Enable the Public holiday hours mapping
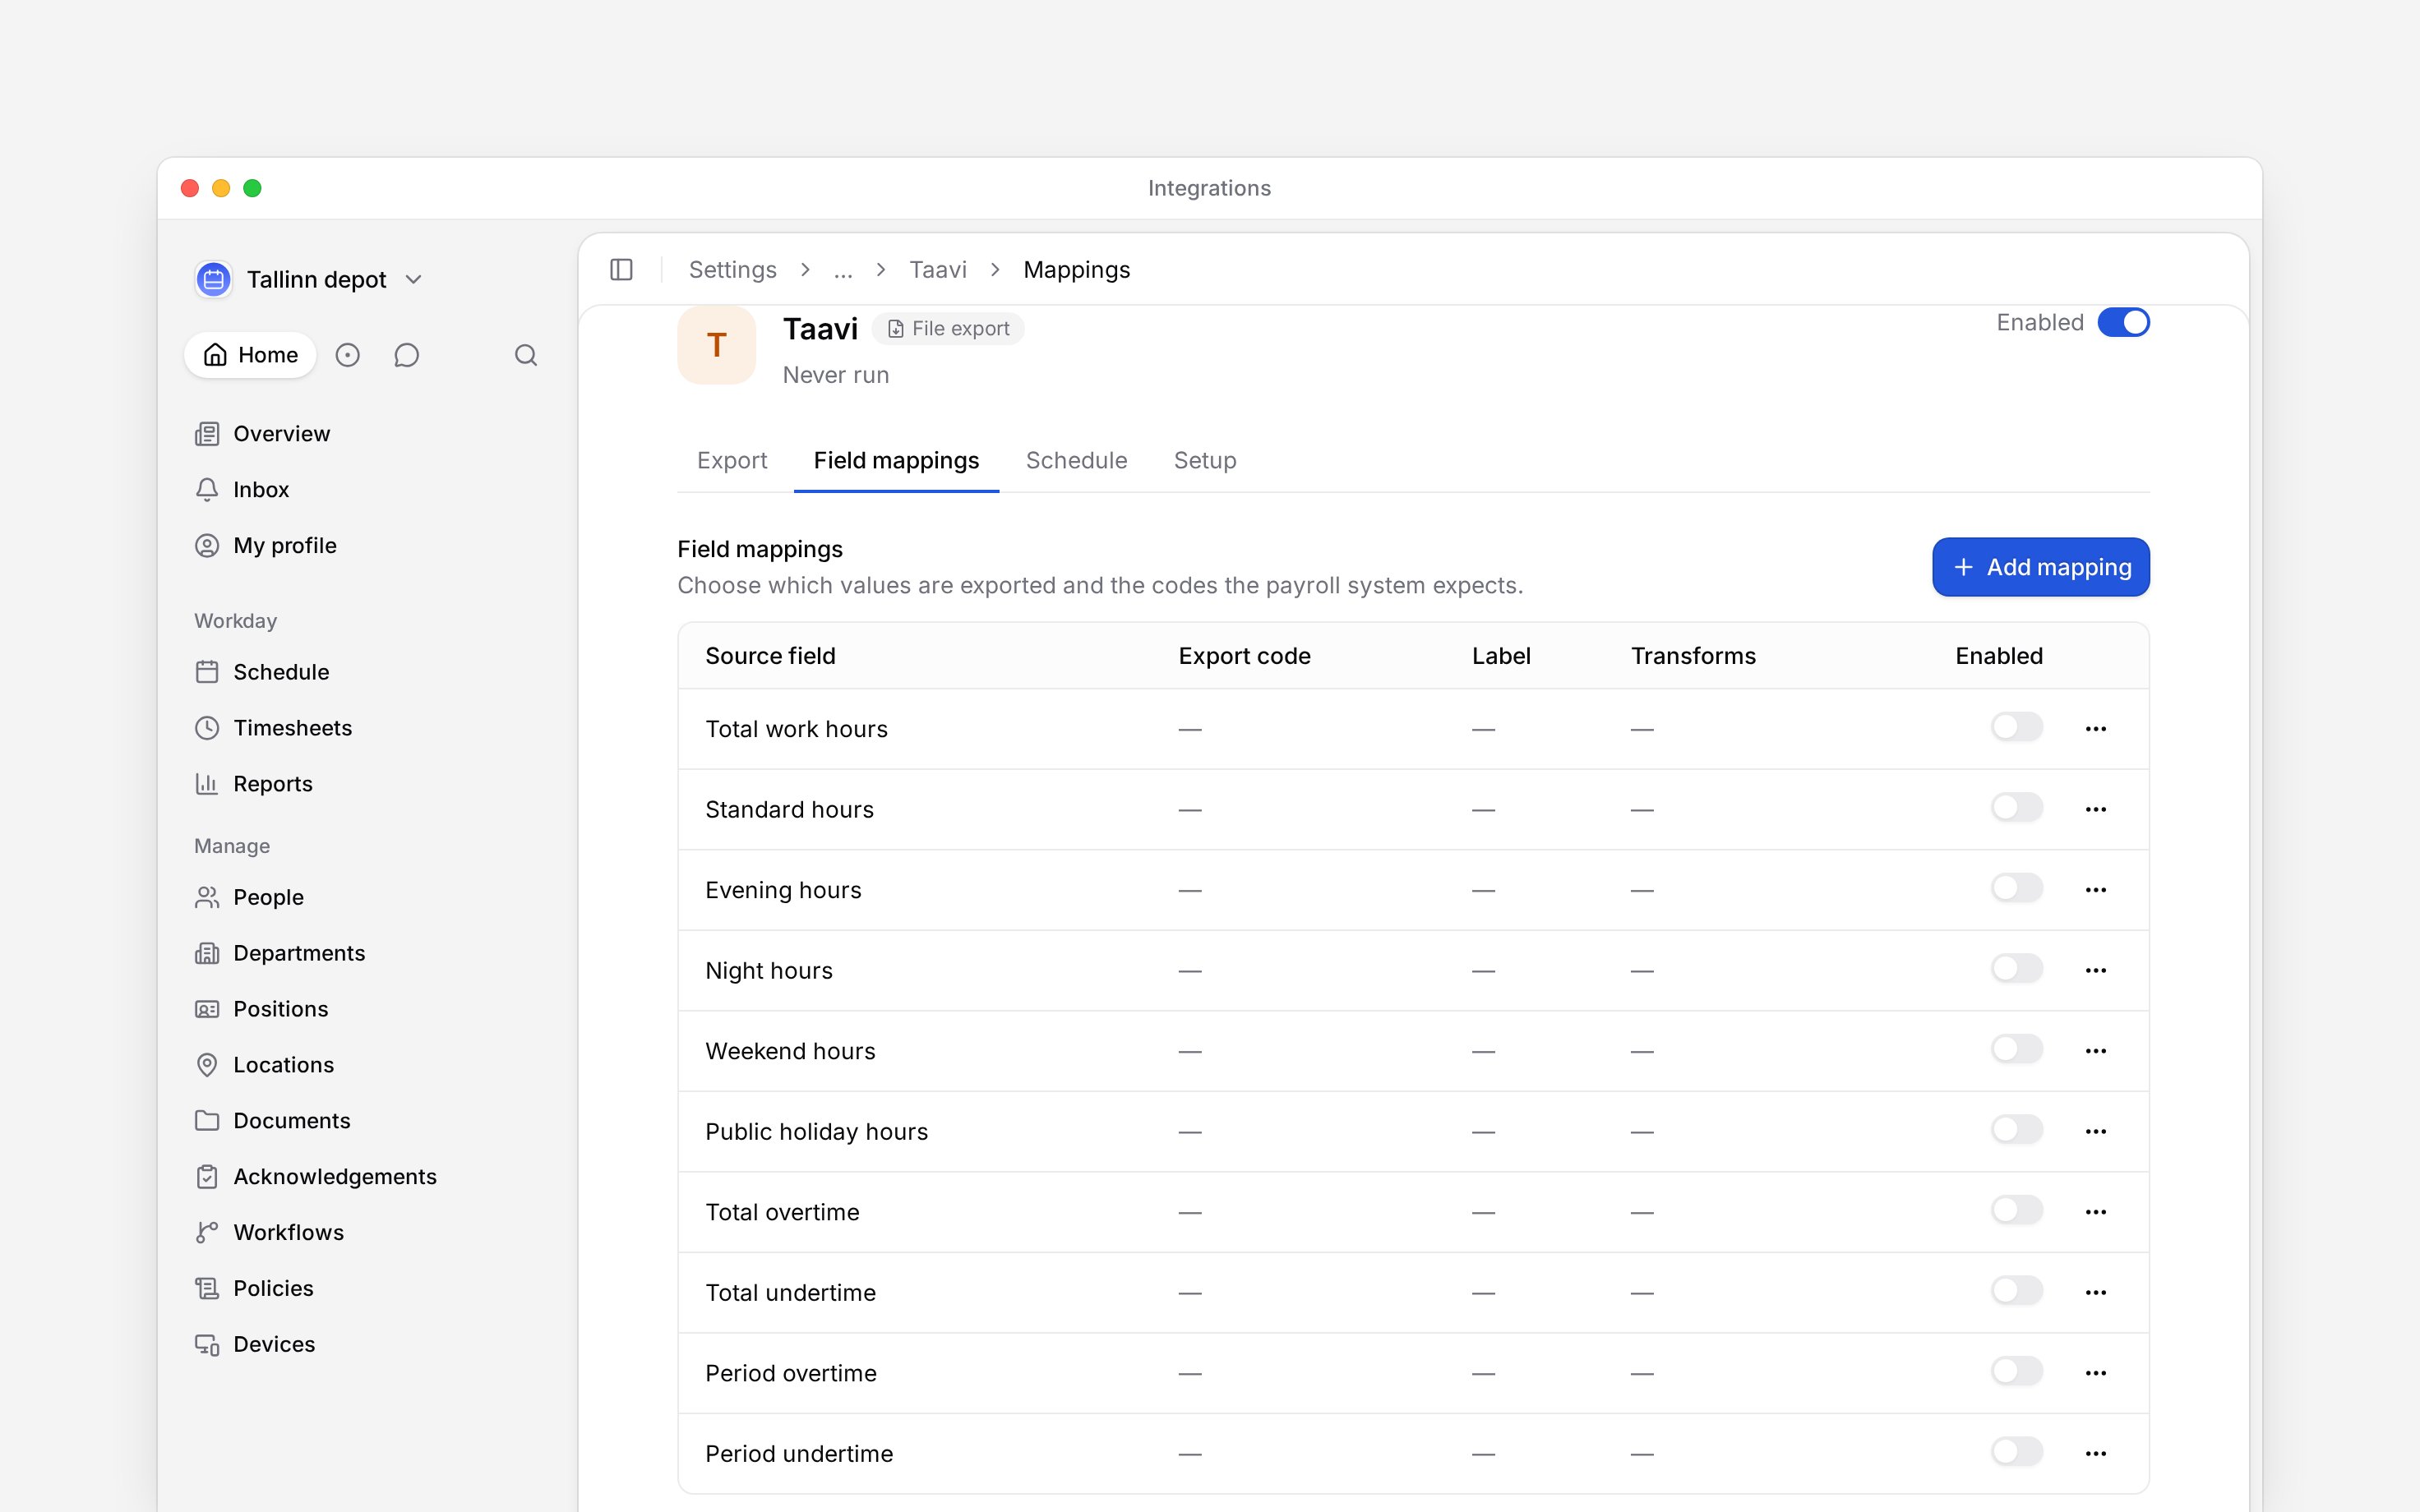Screen dimensions: 2420x1512 [x=2016, y=1129]
